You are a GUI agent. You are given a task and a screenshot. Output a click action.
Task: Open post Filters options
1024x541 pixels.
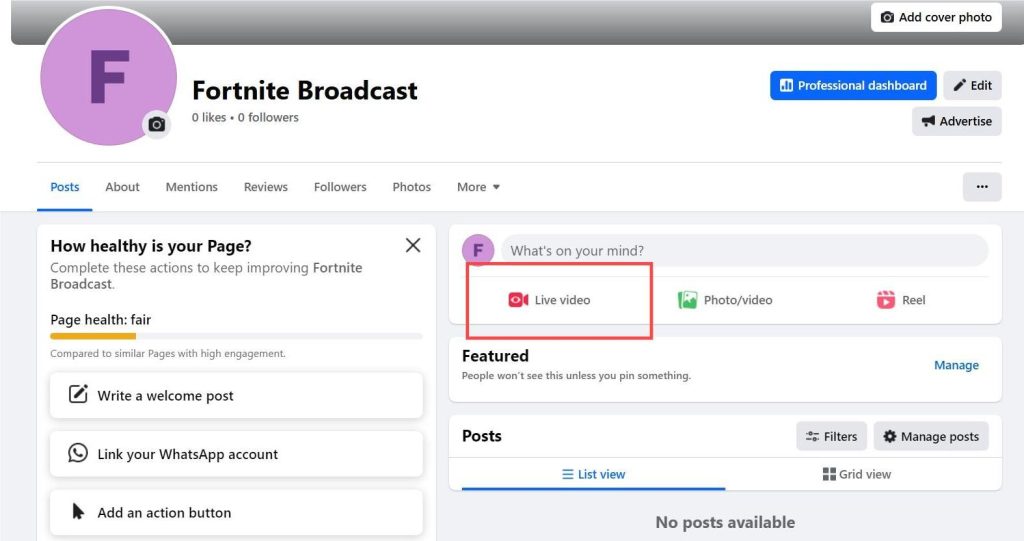point(831,436)
